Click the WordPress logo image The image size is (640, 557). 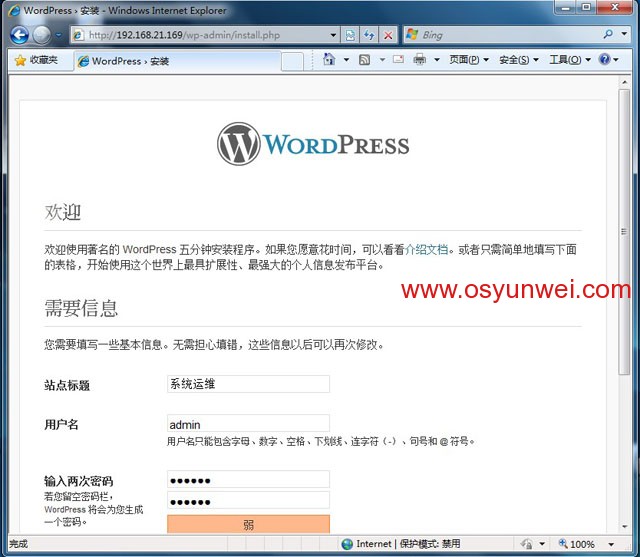[313, 144]
